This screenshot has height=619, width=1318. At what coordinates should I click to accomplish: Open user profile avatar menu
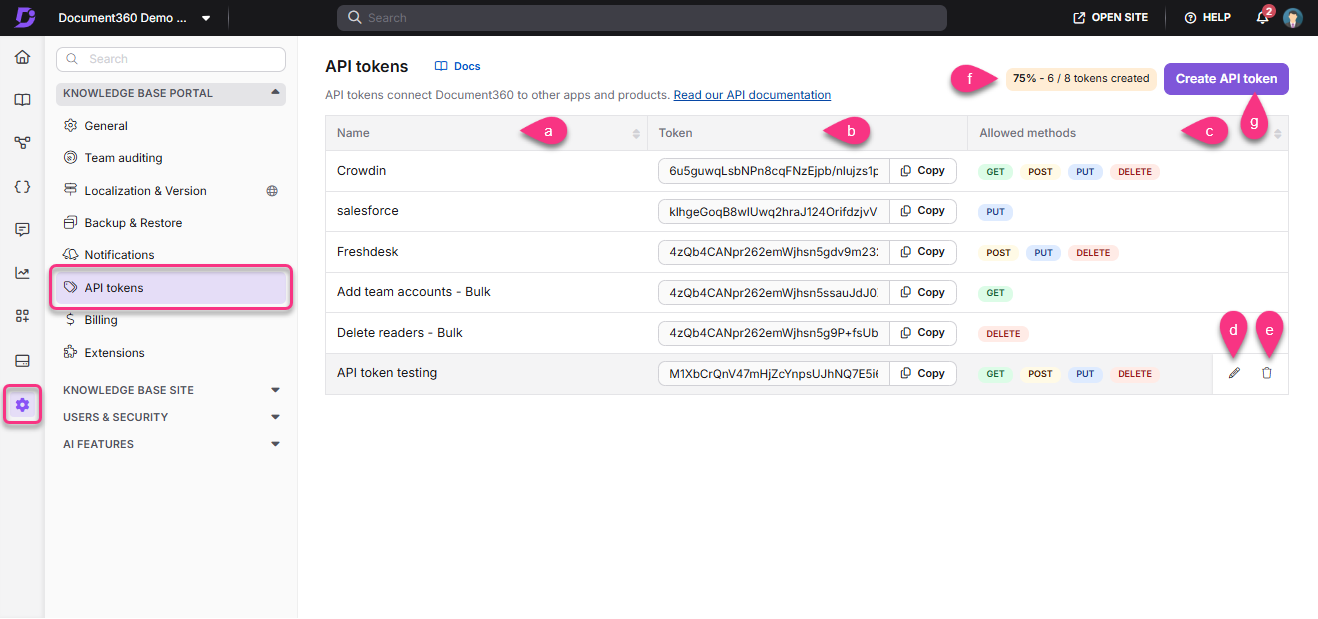[x=1293, y=18]
